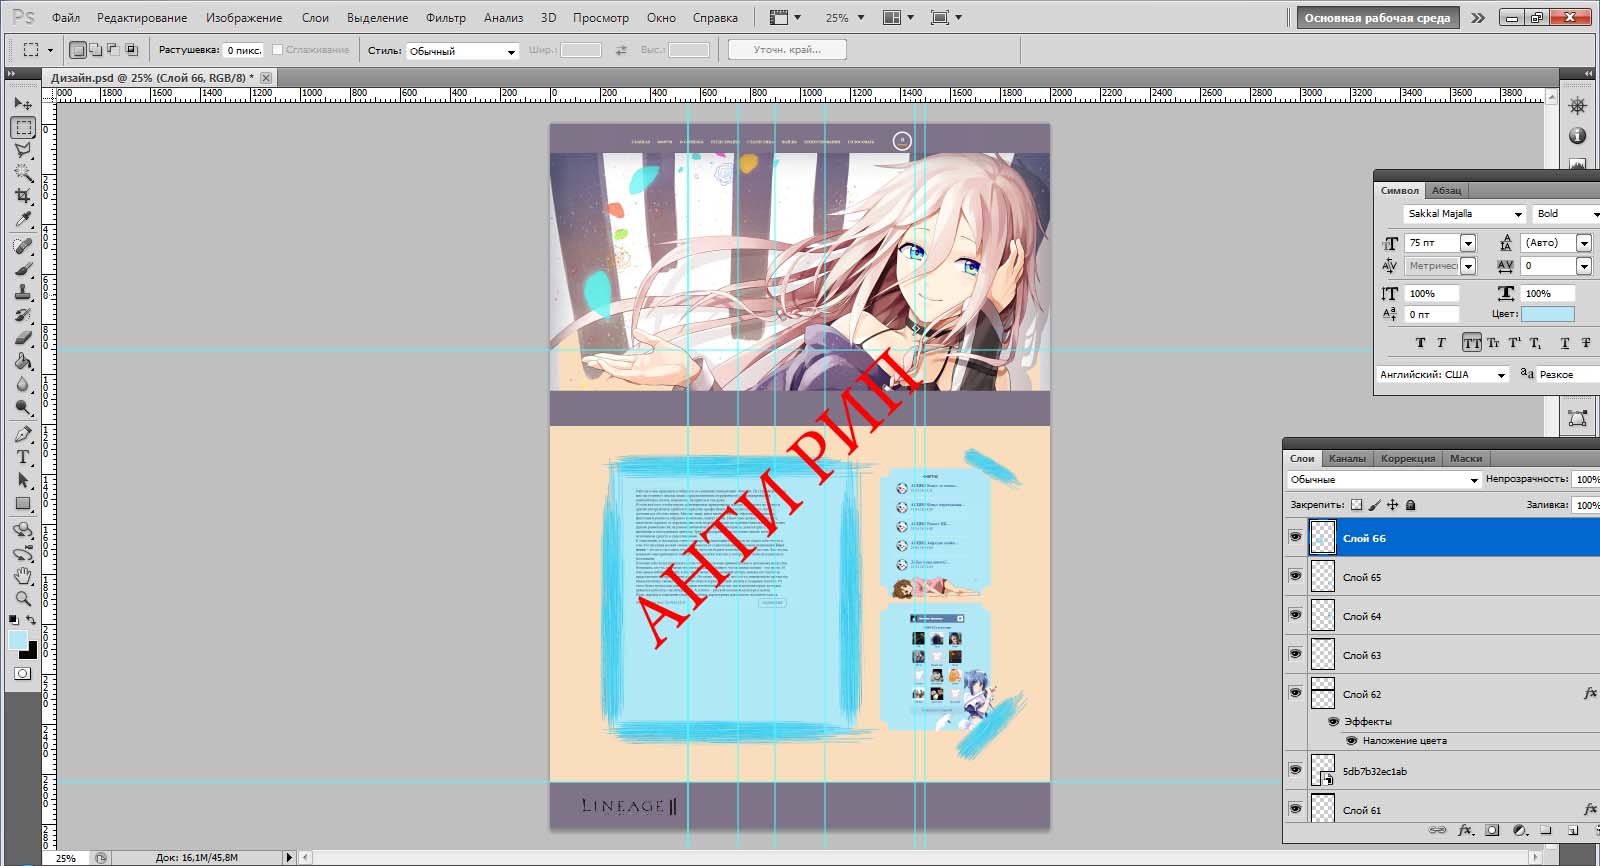
Task: Select the Hand tool
Action: [x=23, y=576]
